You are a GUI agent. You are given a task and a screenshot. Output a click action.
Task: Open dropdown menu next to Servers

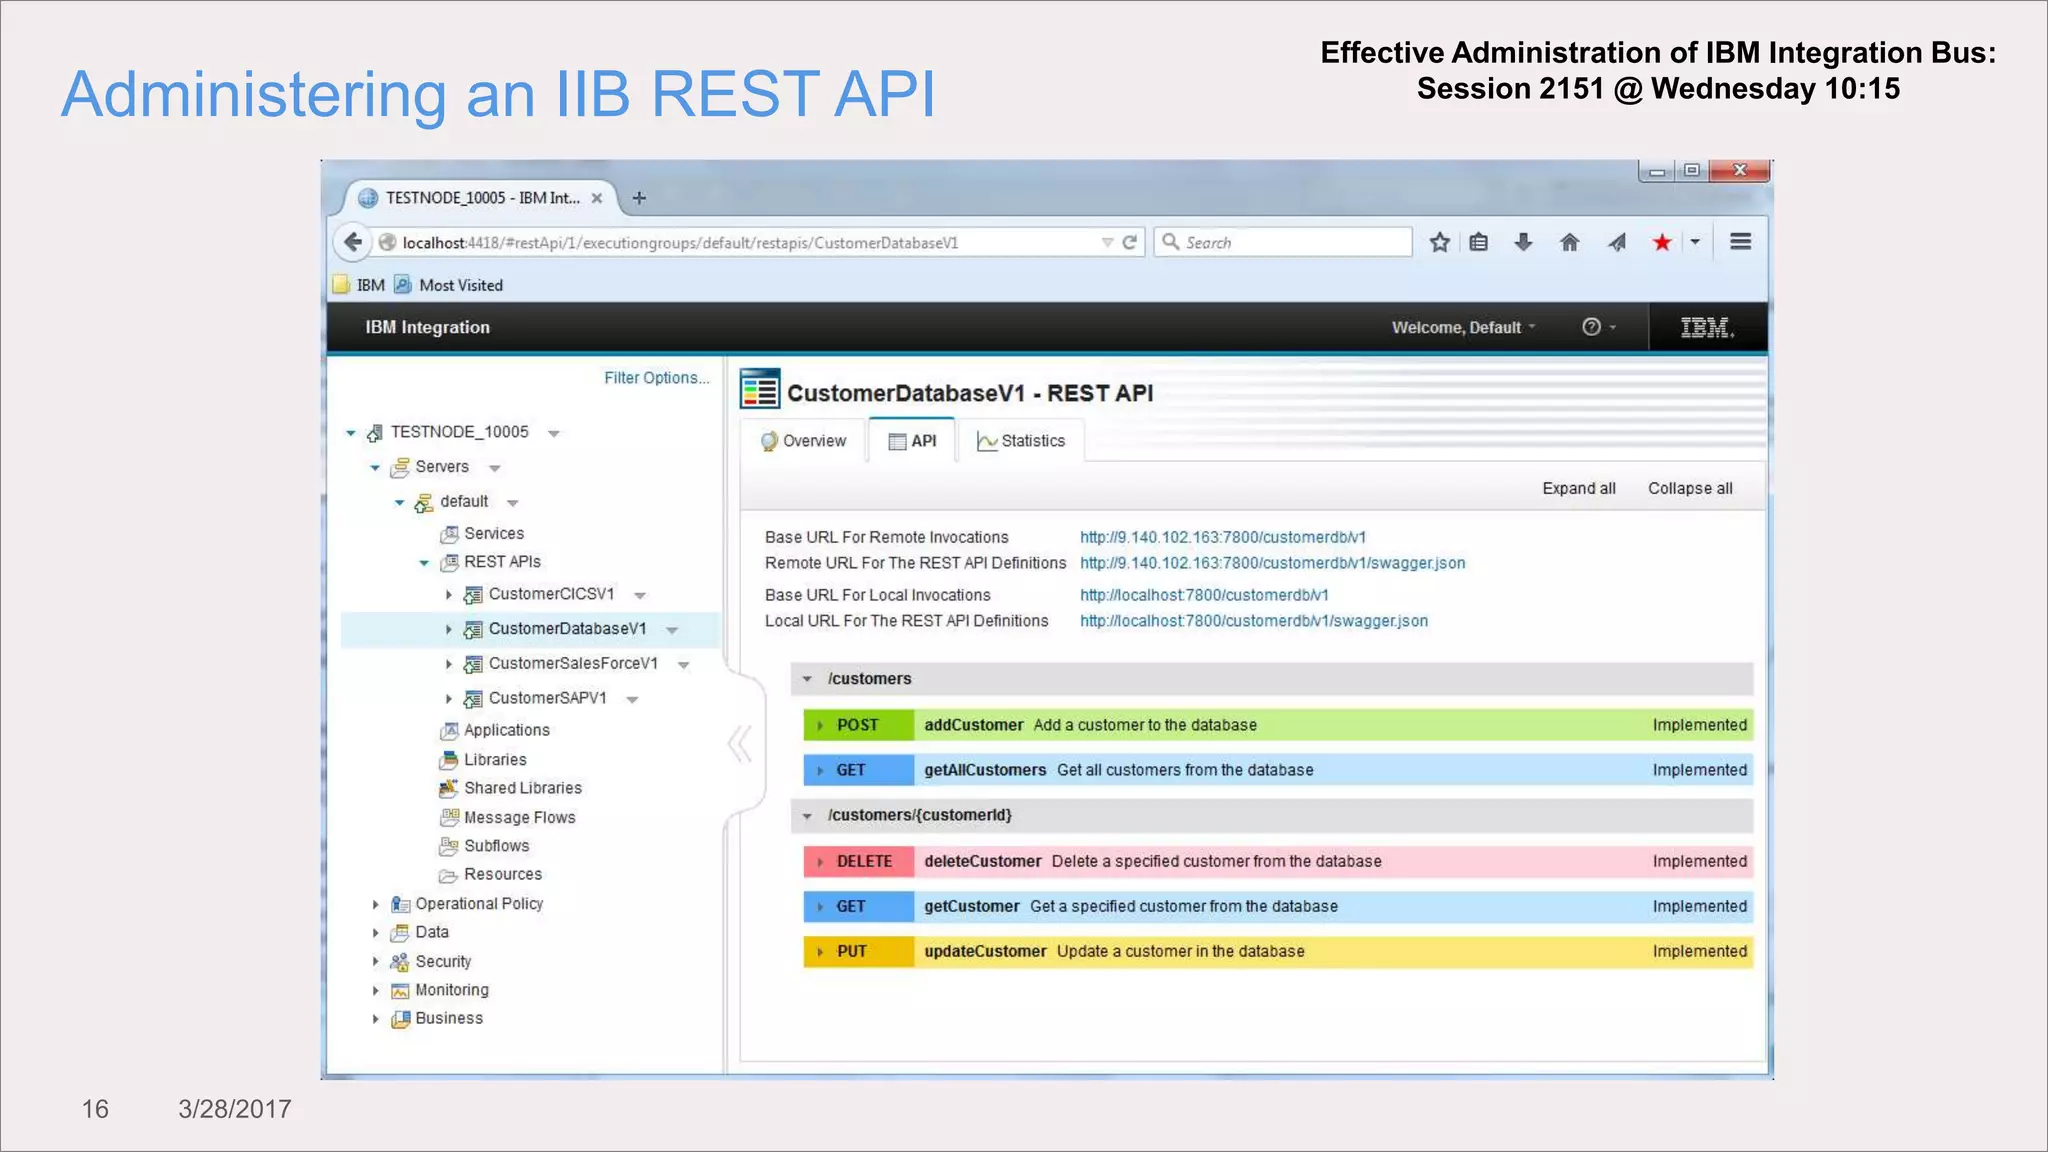pyautogui.click(x=494, y=468)
